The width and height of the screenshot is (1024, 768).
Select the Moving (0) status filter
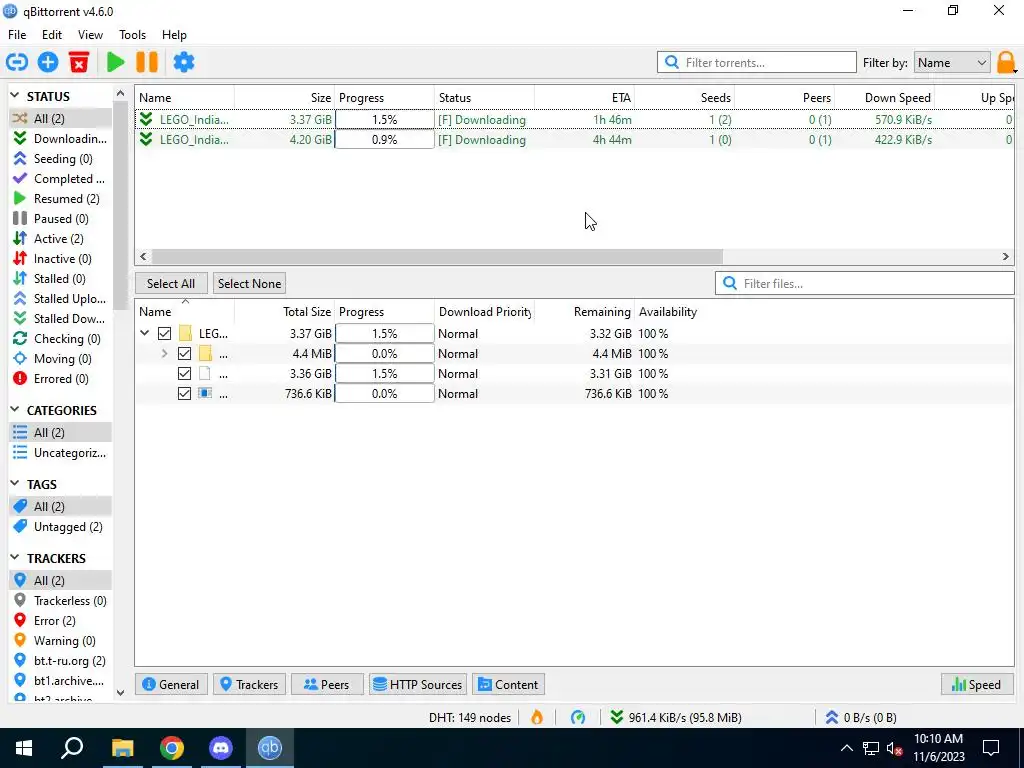tap(61, 359)
